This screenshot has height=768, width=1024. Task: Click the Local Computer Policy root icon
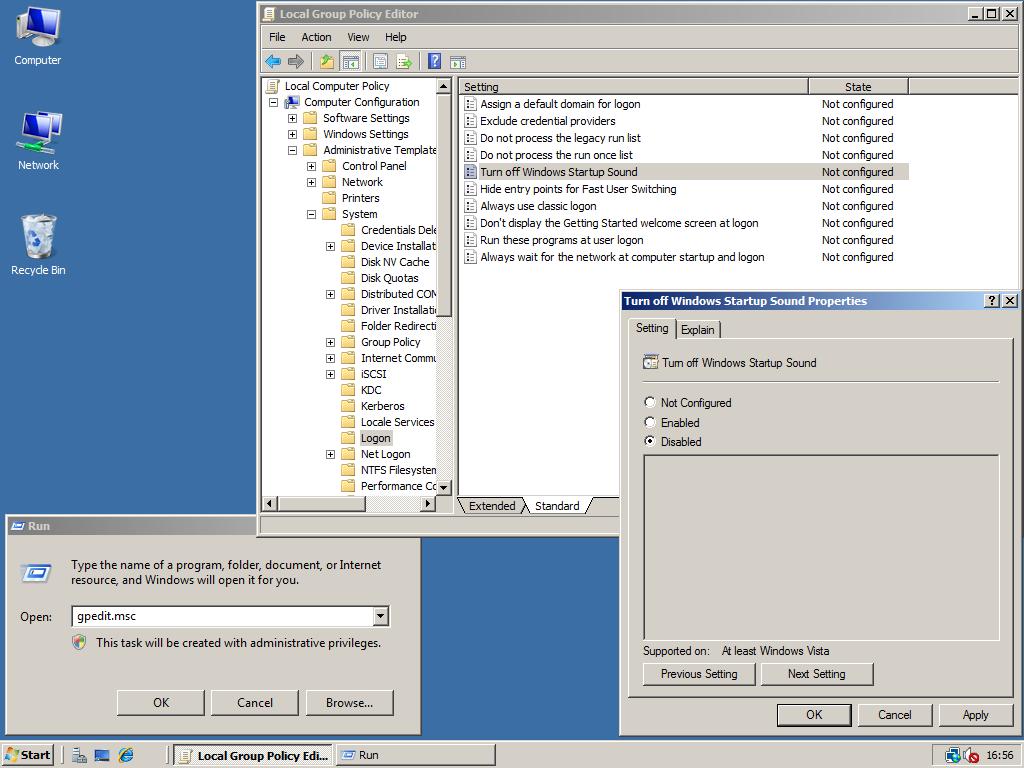click(273, 86)
